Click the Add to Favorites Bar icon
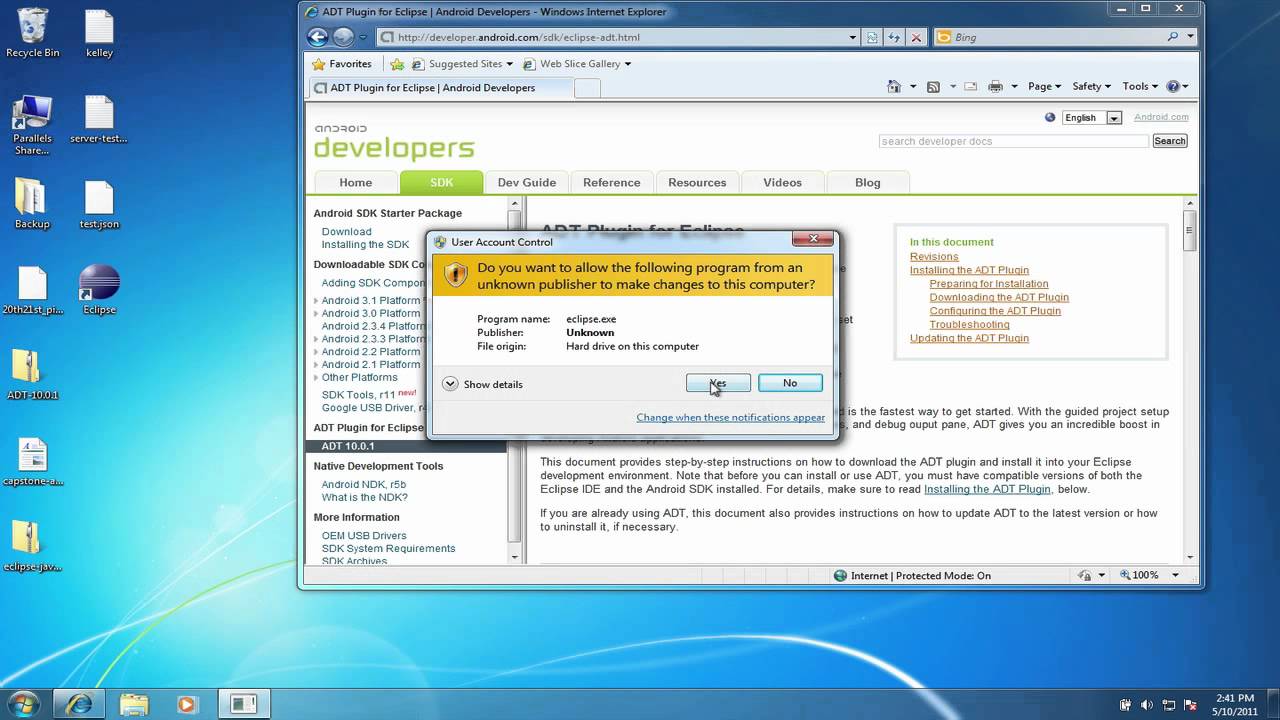The width and height of the screenshot is (1280, 720). pos(397,64)
